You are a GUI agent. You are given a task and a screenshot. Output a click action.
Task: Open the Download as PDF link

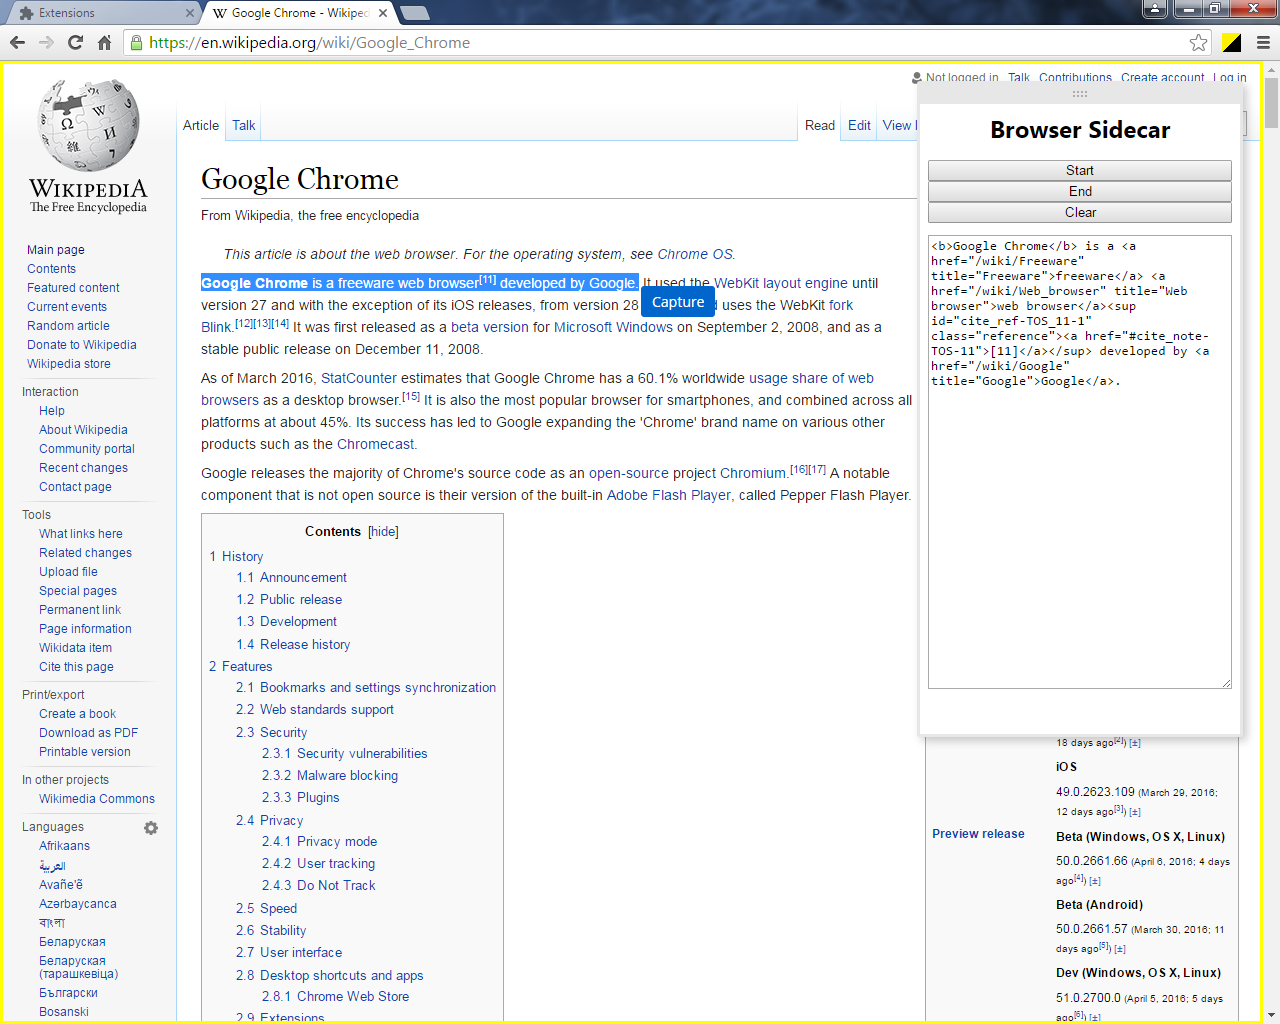click(x=88, y=733)
